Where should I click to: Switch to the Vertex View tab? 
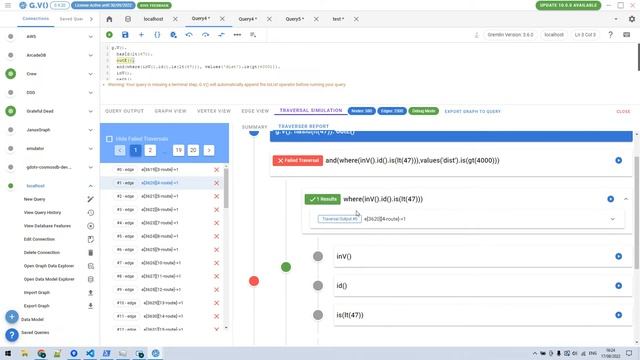pos(214,111)
